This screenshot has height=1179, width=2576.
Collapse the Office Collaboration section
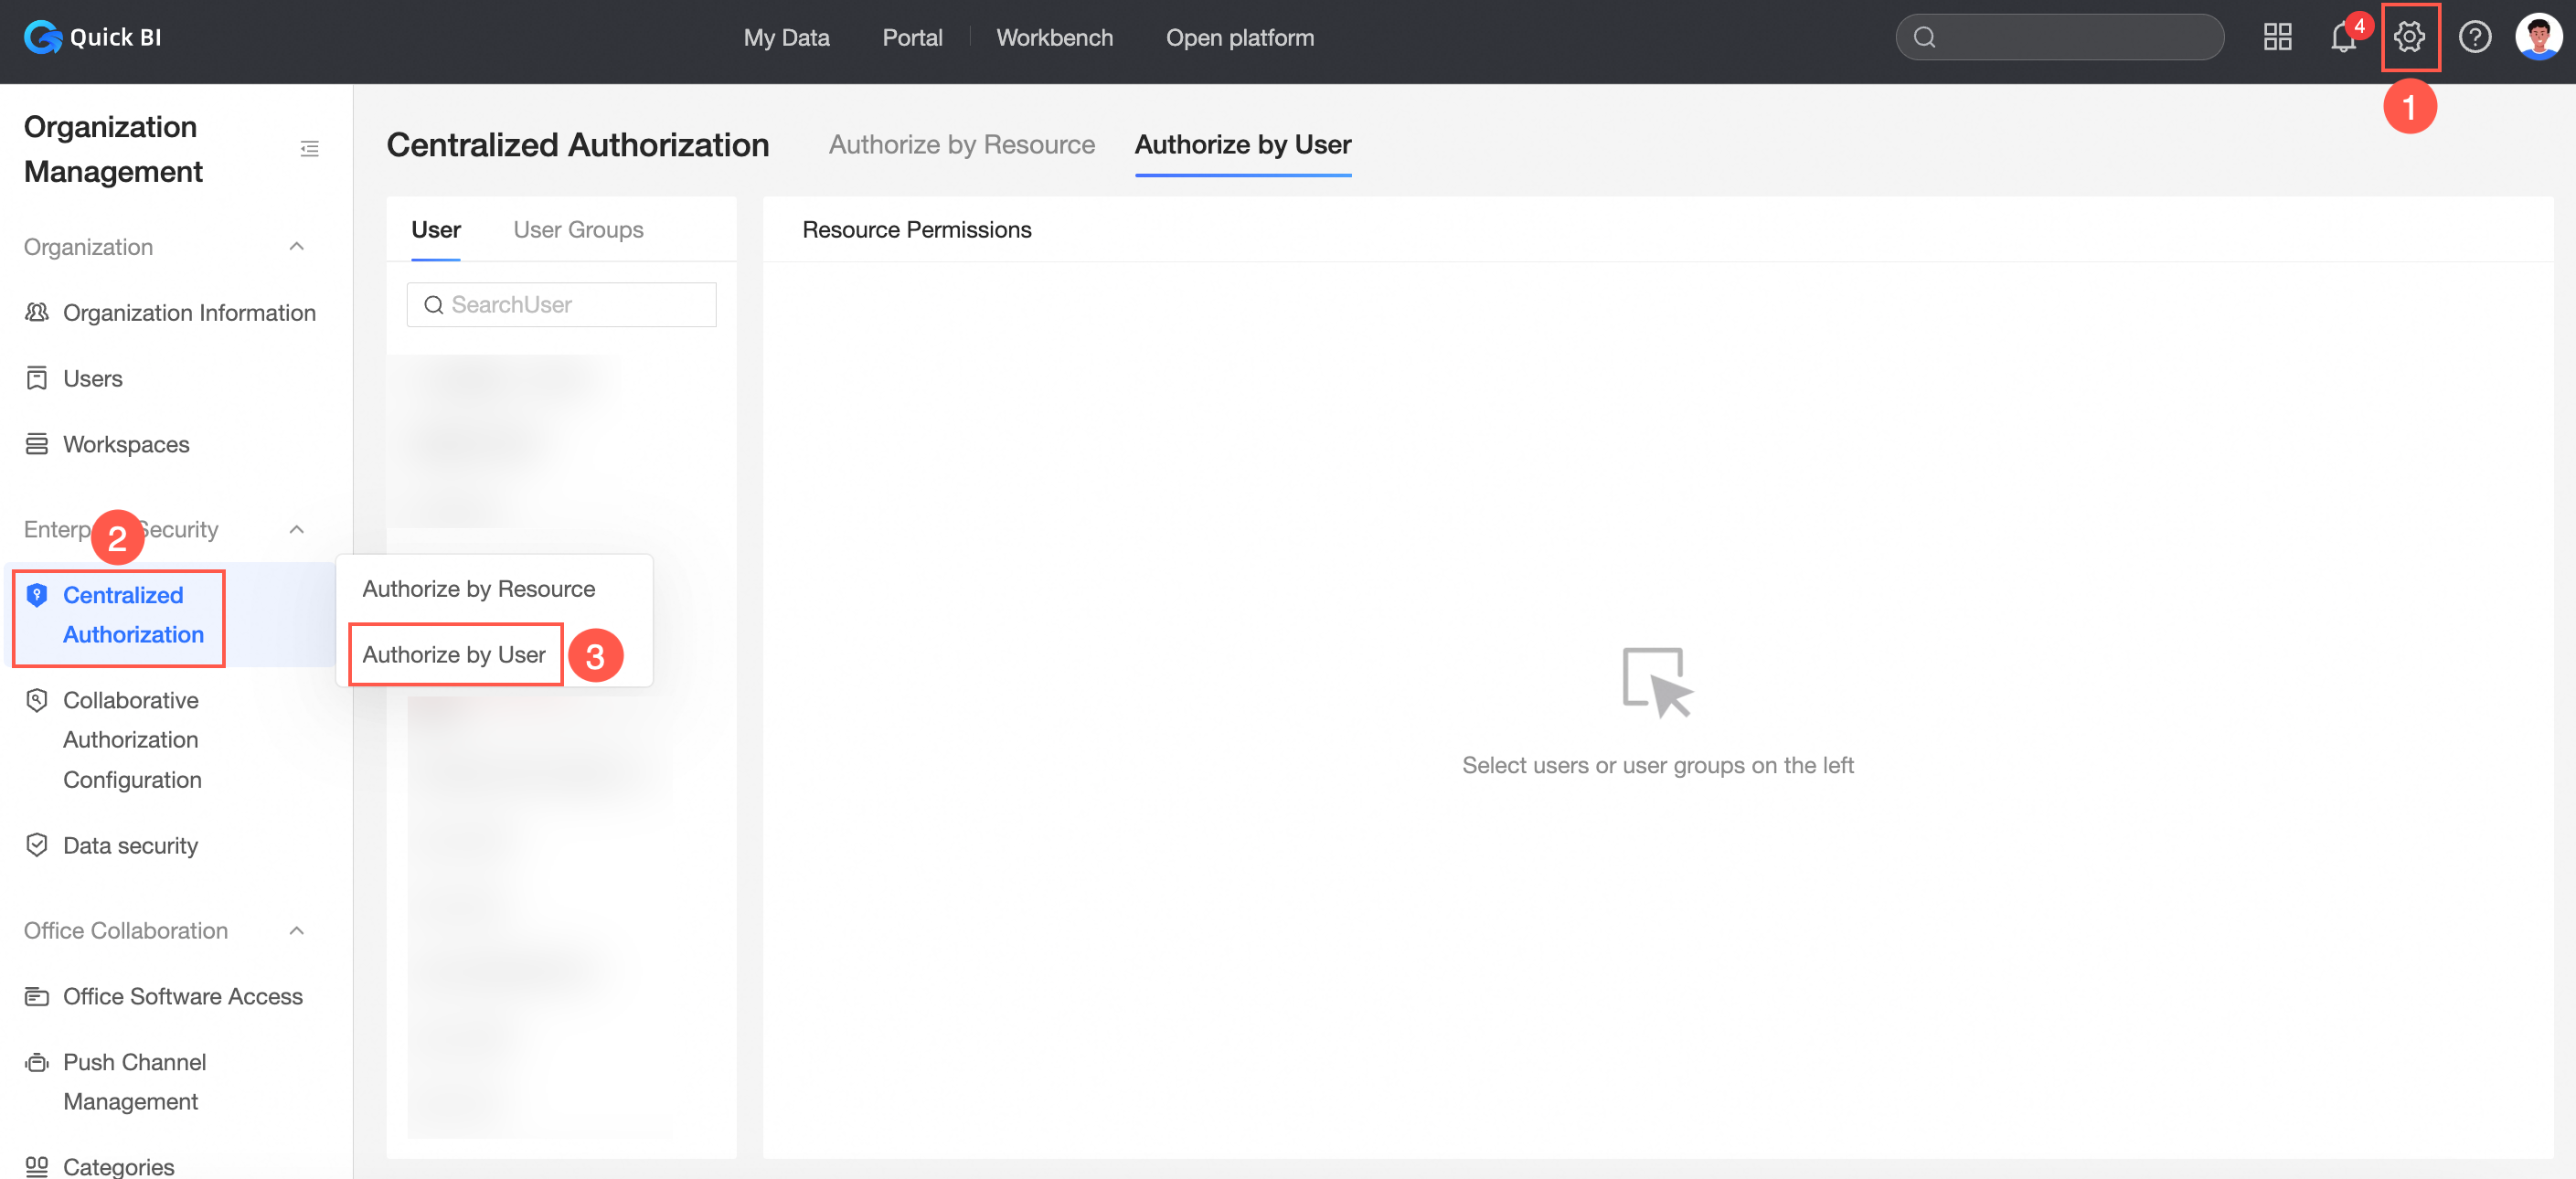[296, 930]
